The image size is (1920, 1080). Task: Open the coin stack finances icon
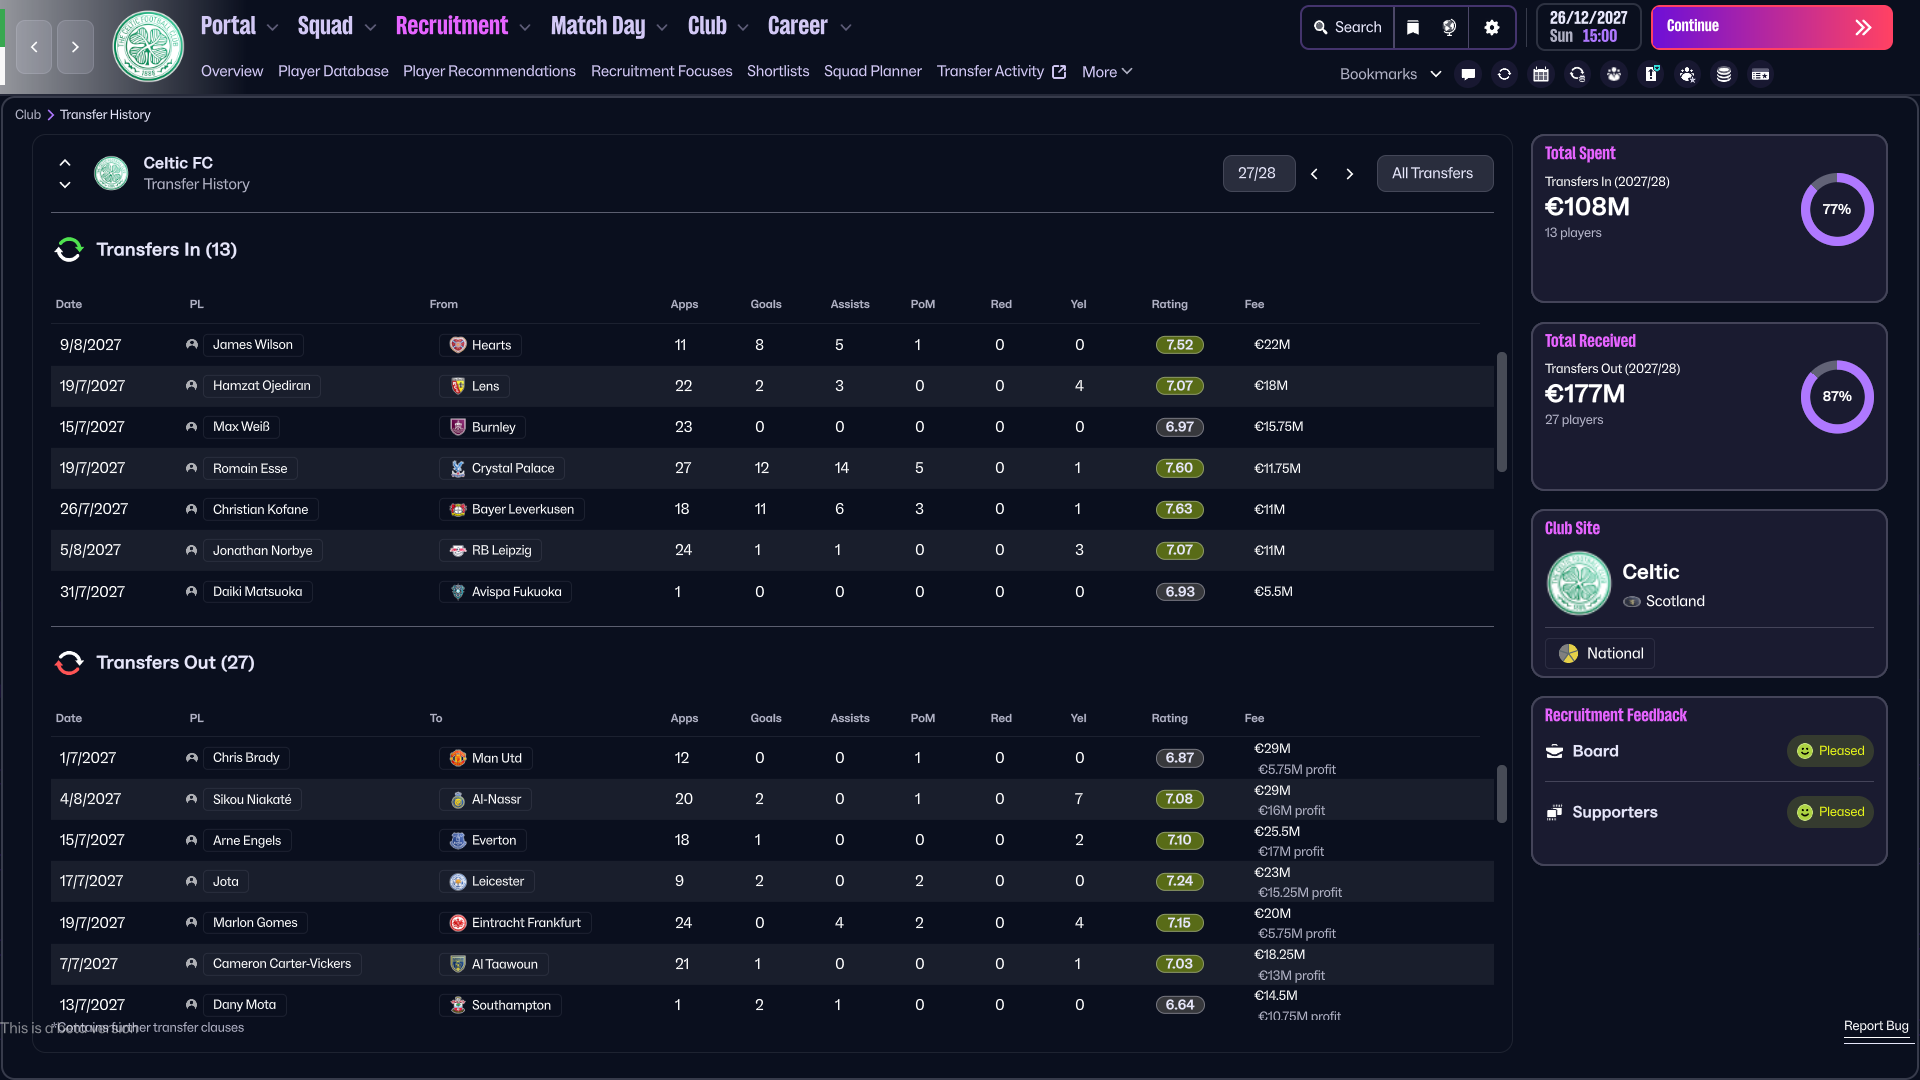pos(1724,74)
